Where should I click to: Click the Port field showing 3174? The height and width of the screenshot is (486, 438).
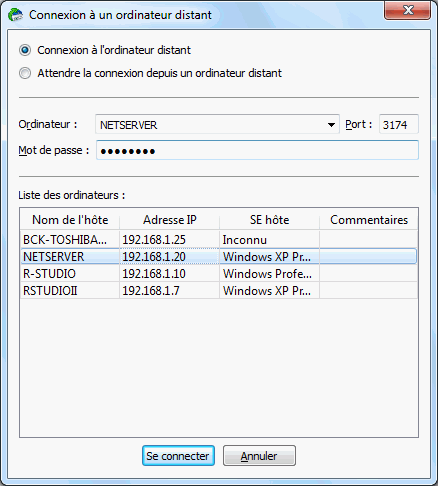tap(399, 125)
